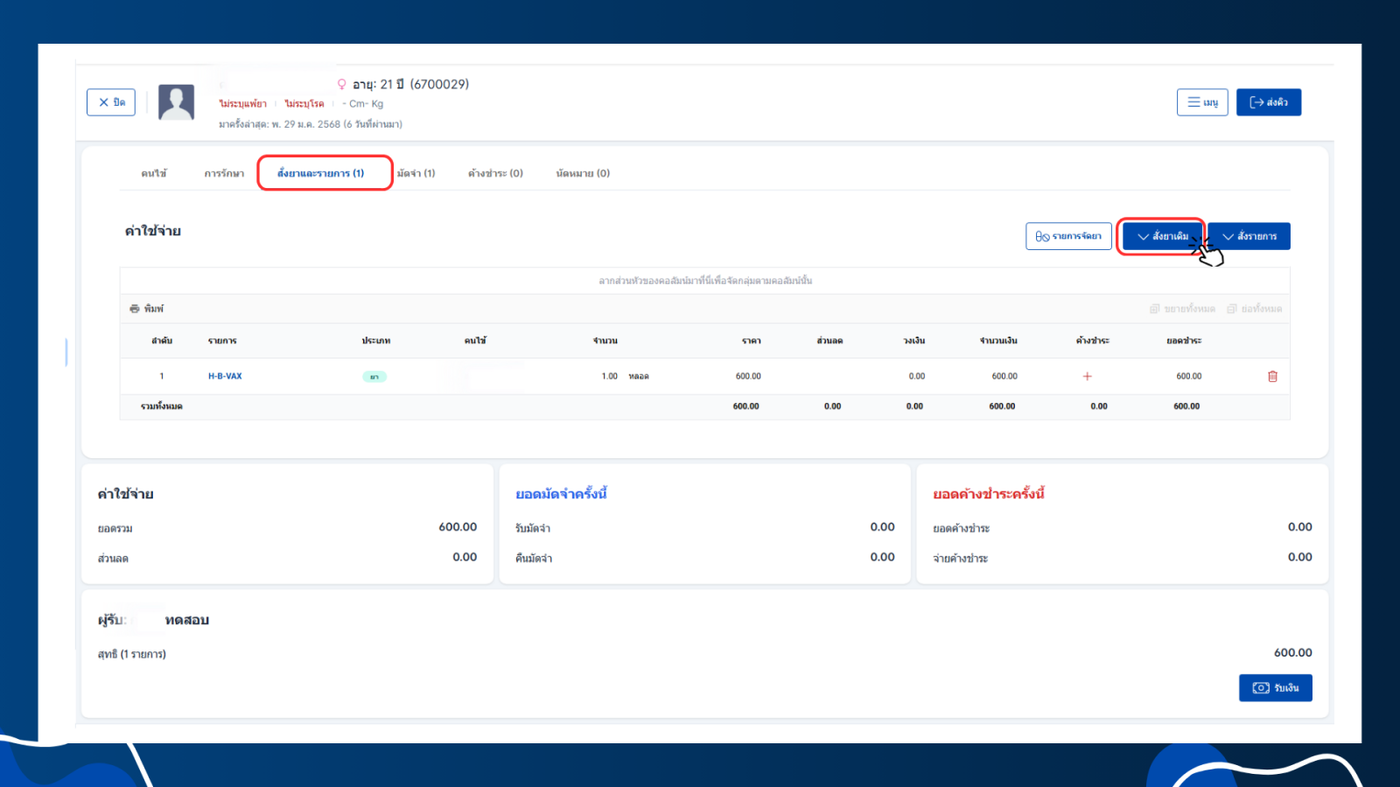
Task: Close the patient record with the ปิด button
Action: click(x=111, y=102)
